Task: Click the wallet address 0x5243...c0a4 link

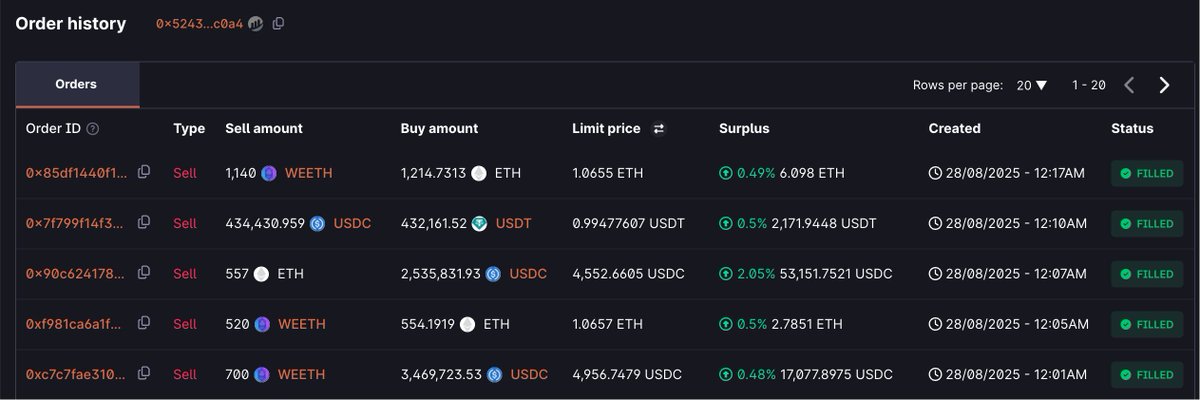Action: click(x=199, y=24)
